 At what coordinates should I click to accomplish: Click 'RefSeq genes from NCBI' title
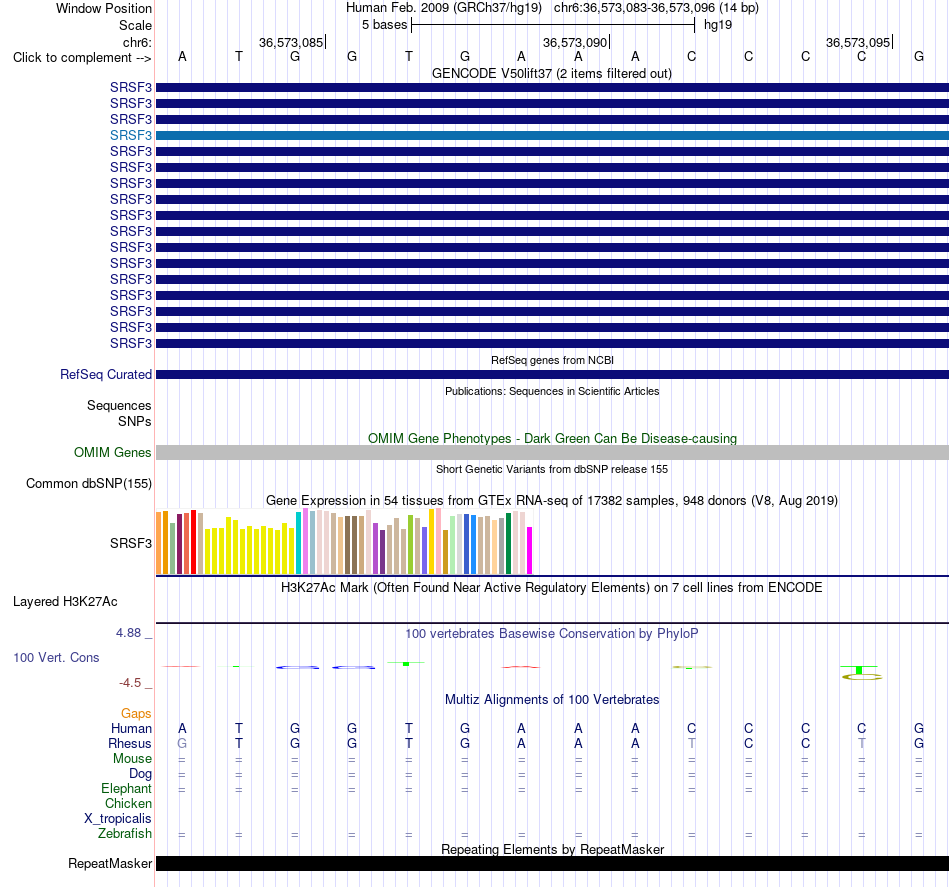click(552, 360)
